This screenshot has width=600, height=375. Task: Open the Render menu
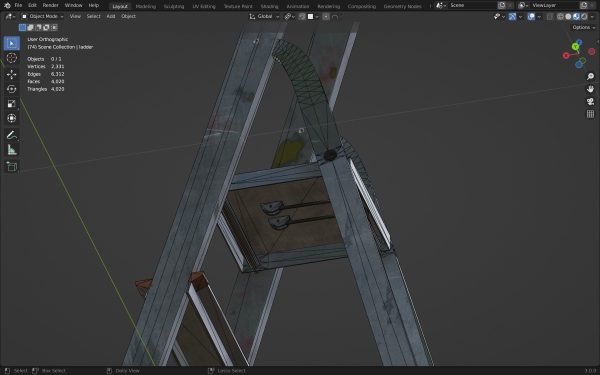[51, 5]
